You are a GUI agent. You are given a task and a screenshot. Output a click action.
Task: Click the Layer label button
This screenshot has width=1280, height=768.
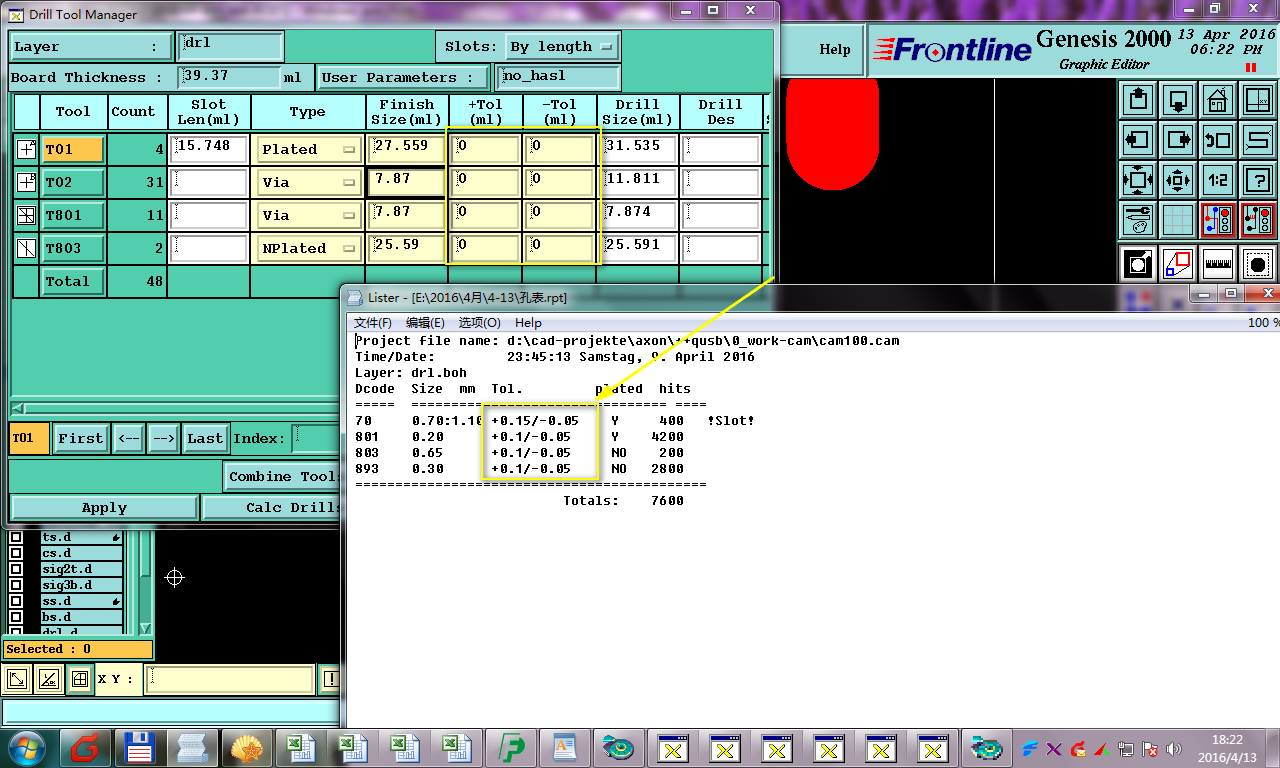tap(91, 47)
